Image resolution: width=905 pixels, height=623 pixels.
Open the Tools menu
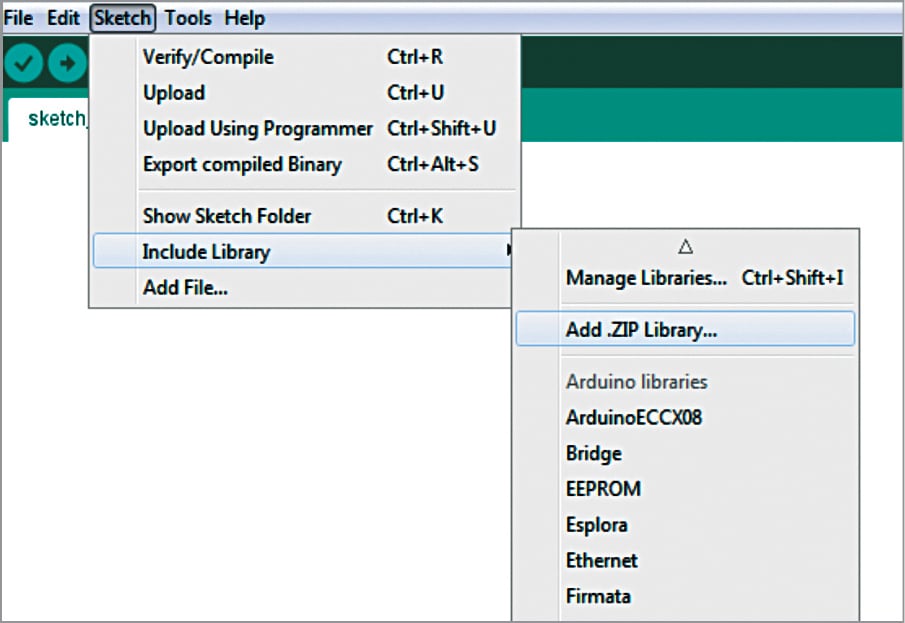tap(188, 18)
